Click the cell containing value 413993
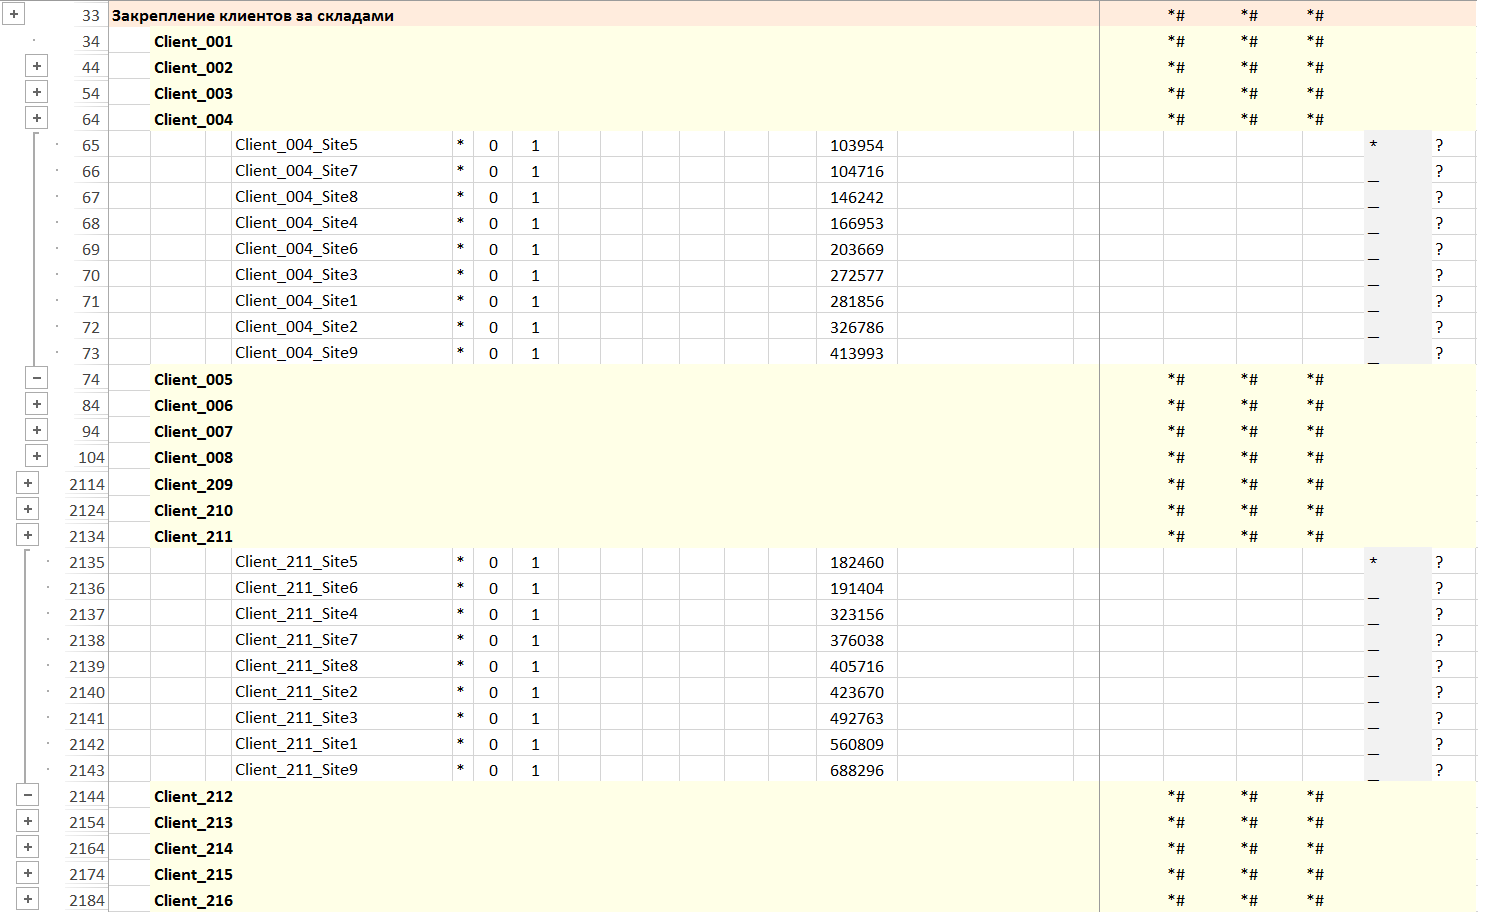Image resolution: width=1487 pixels, height=914 pixels. click(856, 353)
